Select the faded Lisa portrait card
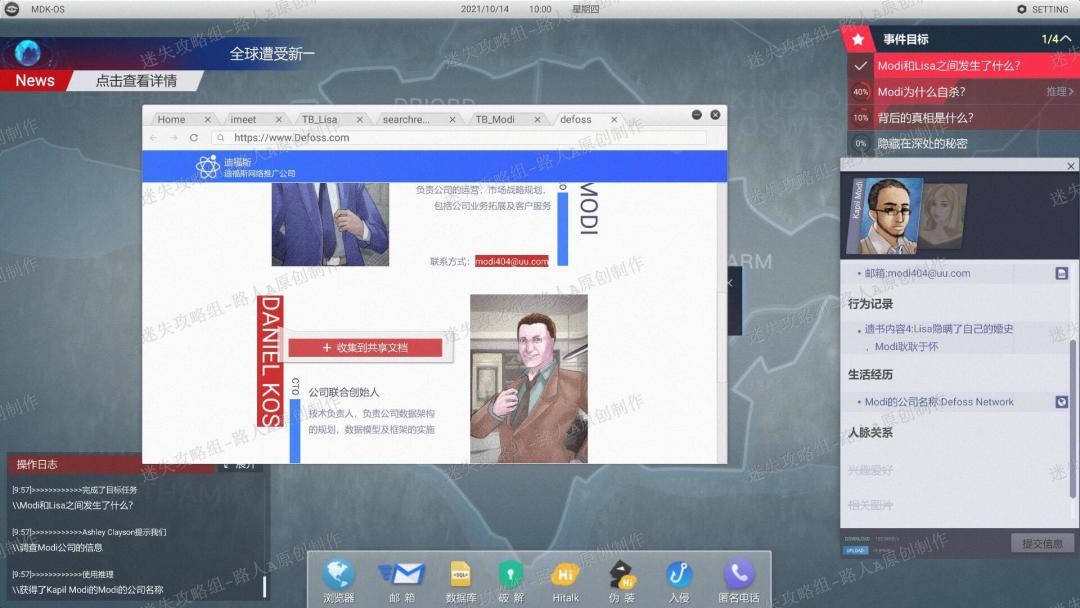The height and width of the screenshot is (608, 1080). point(943,214)
